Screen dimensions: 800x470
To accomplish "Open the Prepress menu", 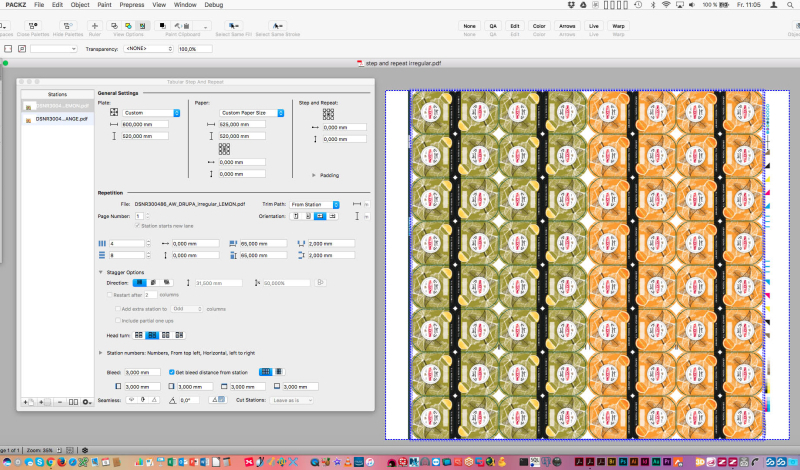I will pyautogui.click(x=132, y=5).
